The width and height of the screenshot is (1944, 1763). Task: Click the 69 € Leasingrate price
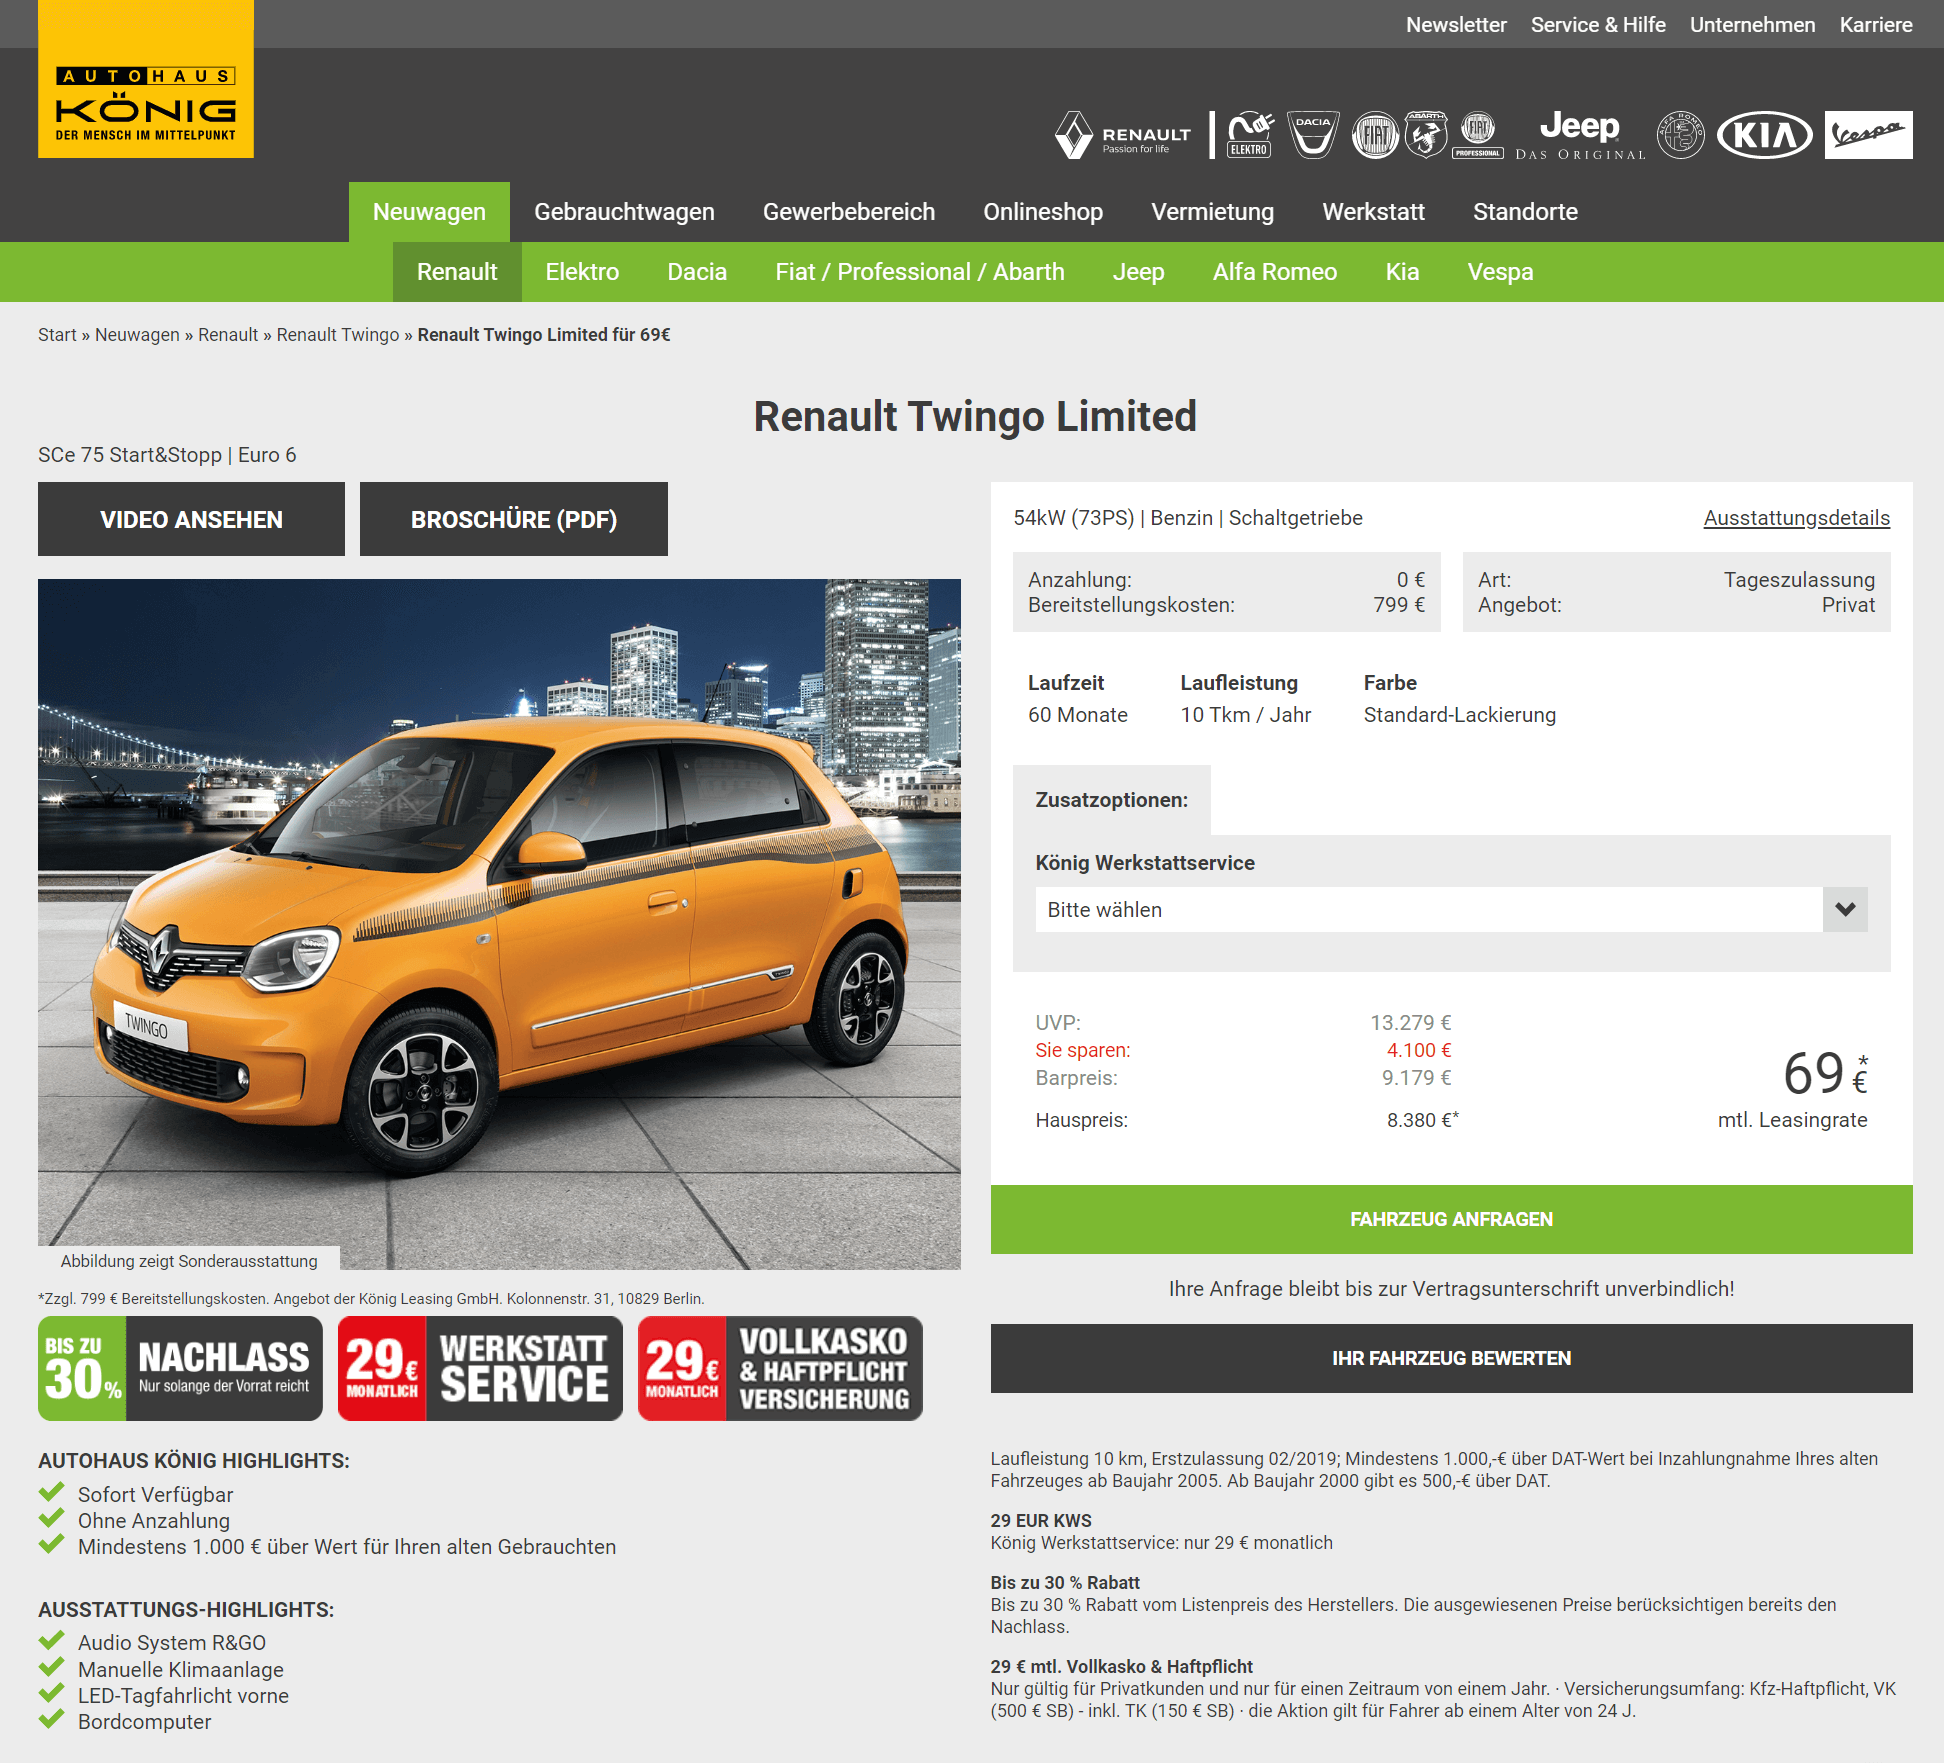tap(1825, 1074)
